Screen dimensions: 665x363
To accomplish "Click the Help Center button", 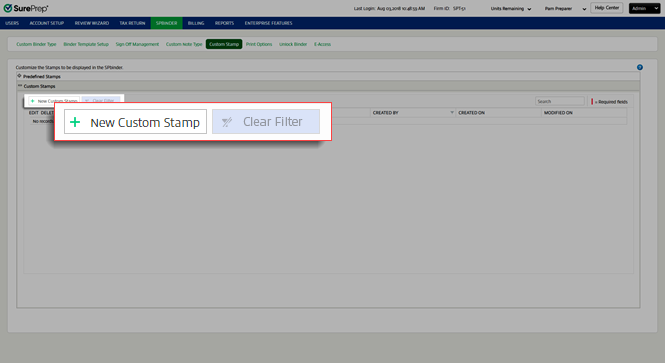I will click(x=606, y=8).
